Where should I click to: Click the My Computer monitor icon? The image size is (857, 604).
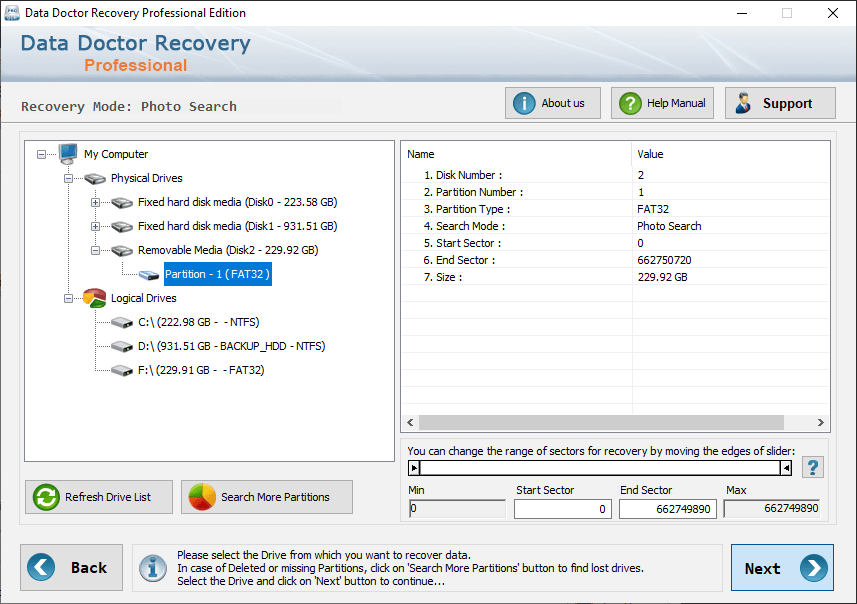[68, 154]
